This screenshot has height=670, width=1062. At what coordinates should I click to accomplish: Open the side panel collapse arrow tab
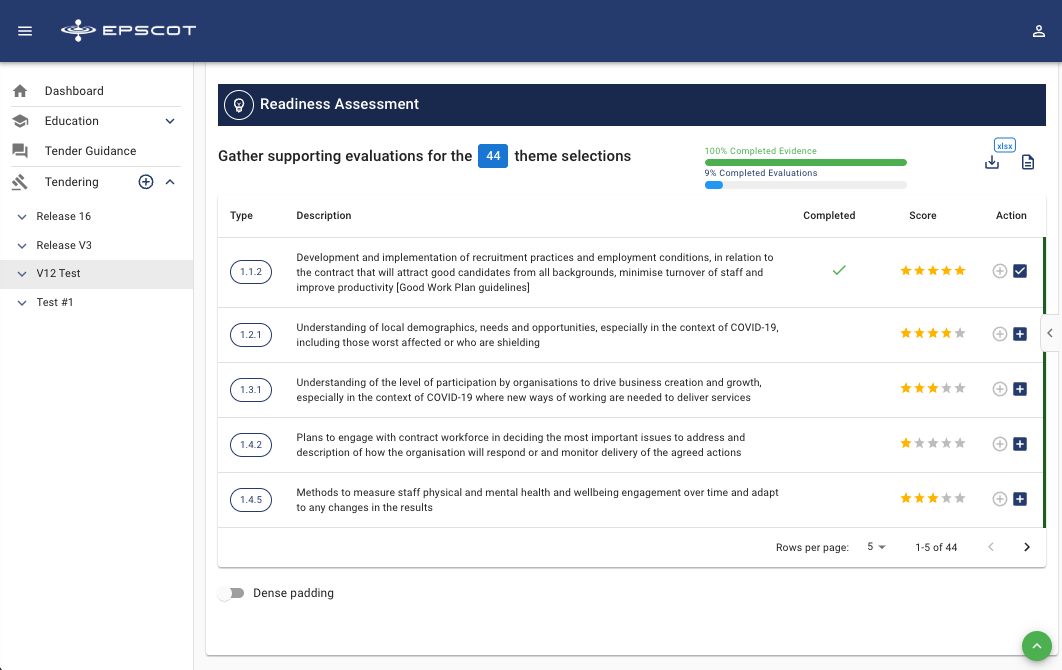tap(1050, 333)
